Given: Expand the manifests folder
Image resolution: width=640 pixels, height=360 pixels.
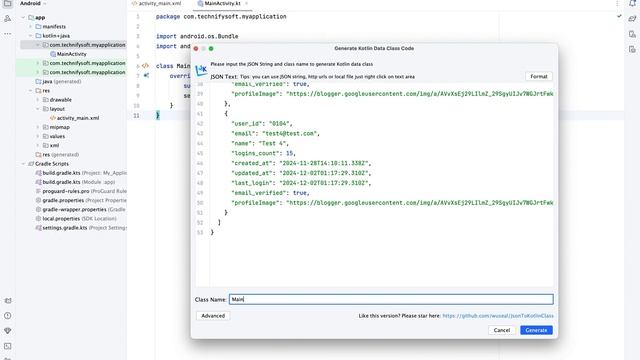Looking at the screenshot, I should 31,27.
